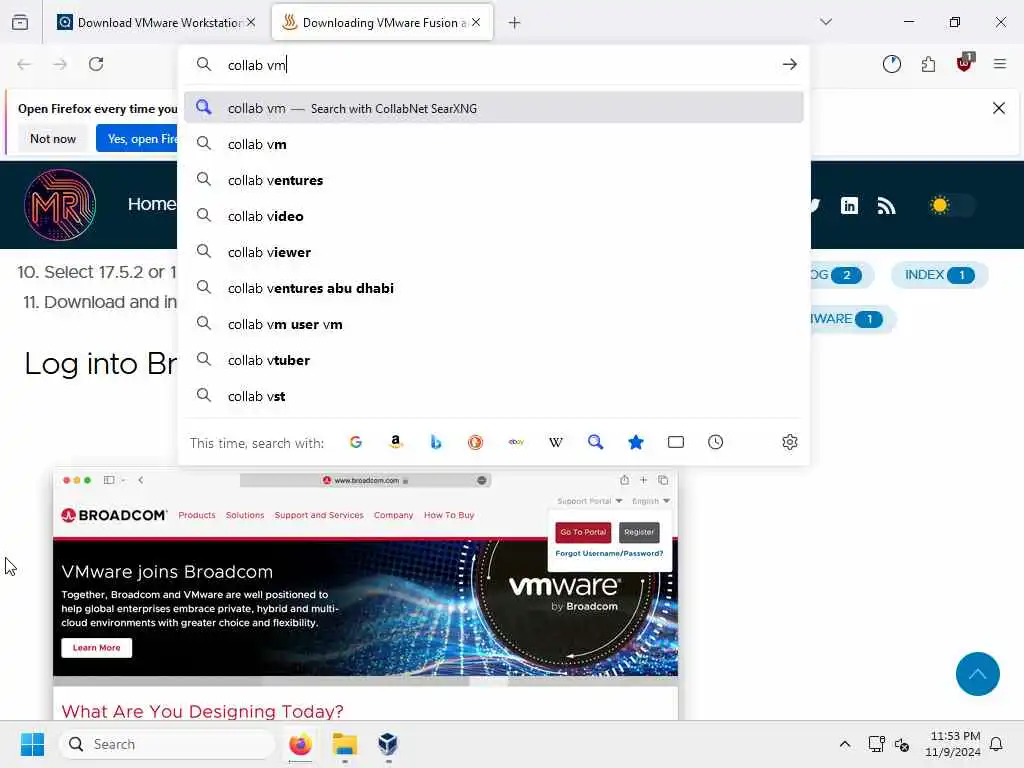
Task: Go back to previous page
Action: (x=24, y=64)
